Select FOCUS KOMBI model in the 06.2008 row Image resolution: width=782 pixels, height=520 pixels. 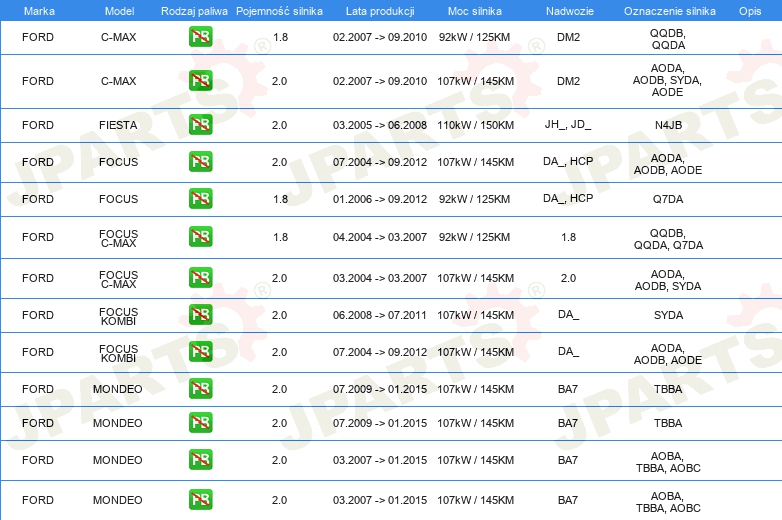point(118,316)
